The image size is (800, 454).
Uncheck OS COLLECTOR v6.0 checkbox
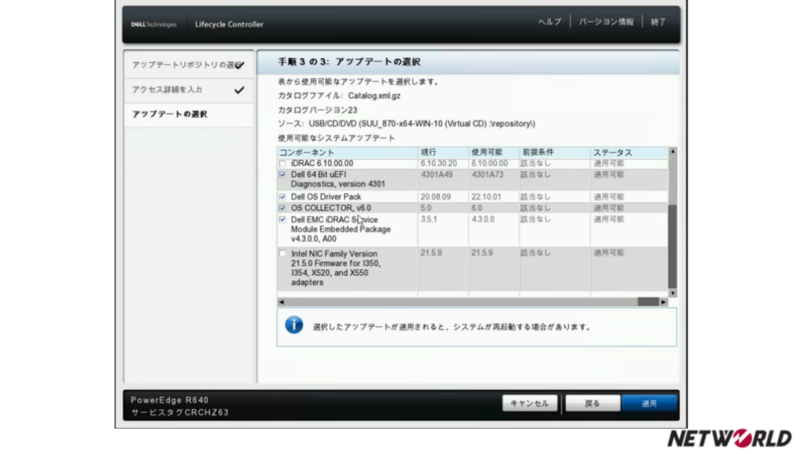coord(283,208)
